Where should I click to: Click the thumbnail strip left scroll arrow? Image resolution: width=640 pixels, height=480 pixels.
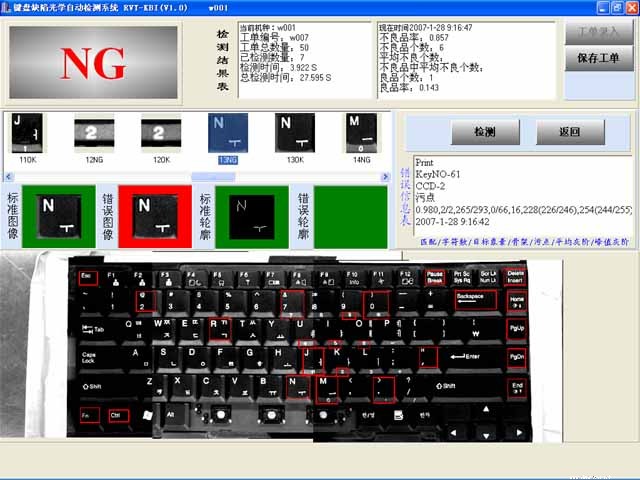9,177
